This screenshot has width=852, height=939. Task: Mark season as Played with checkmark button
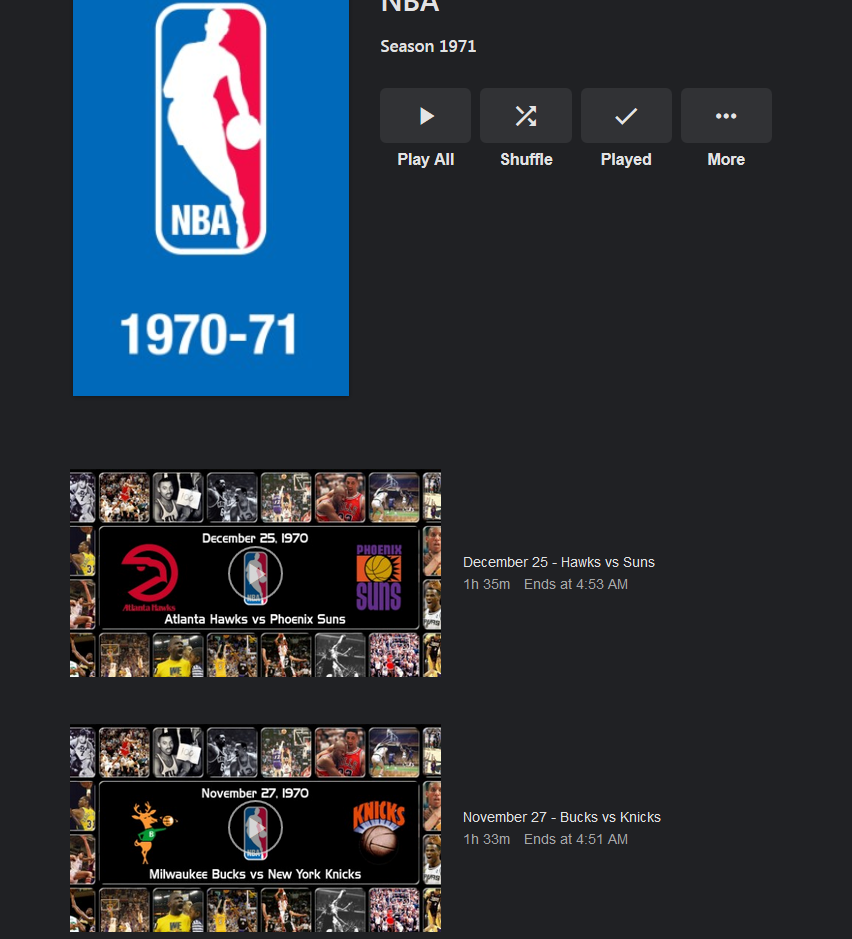coord(626,116)
